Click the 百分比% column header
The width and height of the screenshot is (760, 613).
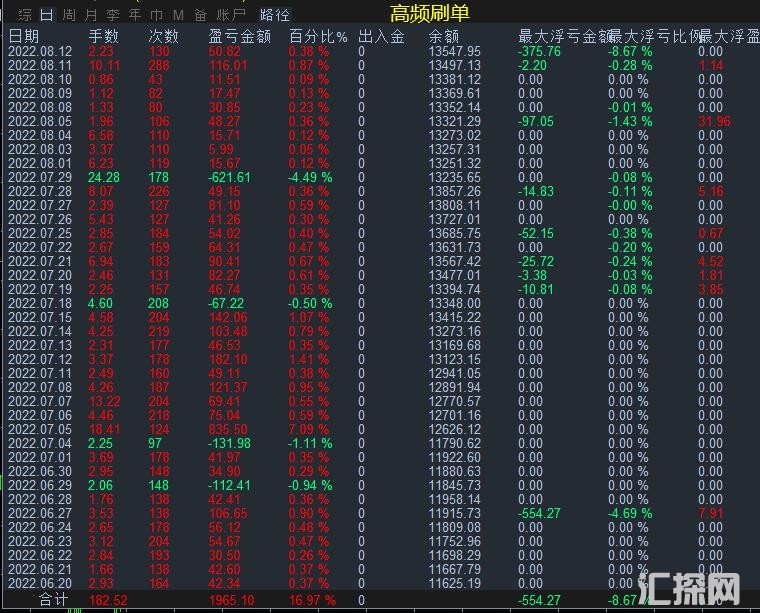coord(318,37)
